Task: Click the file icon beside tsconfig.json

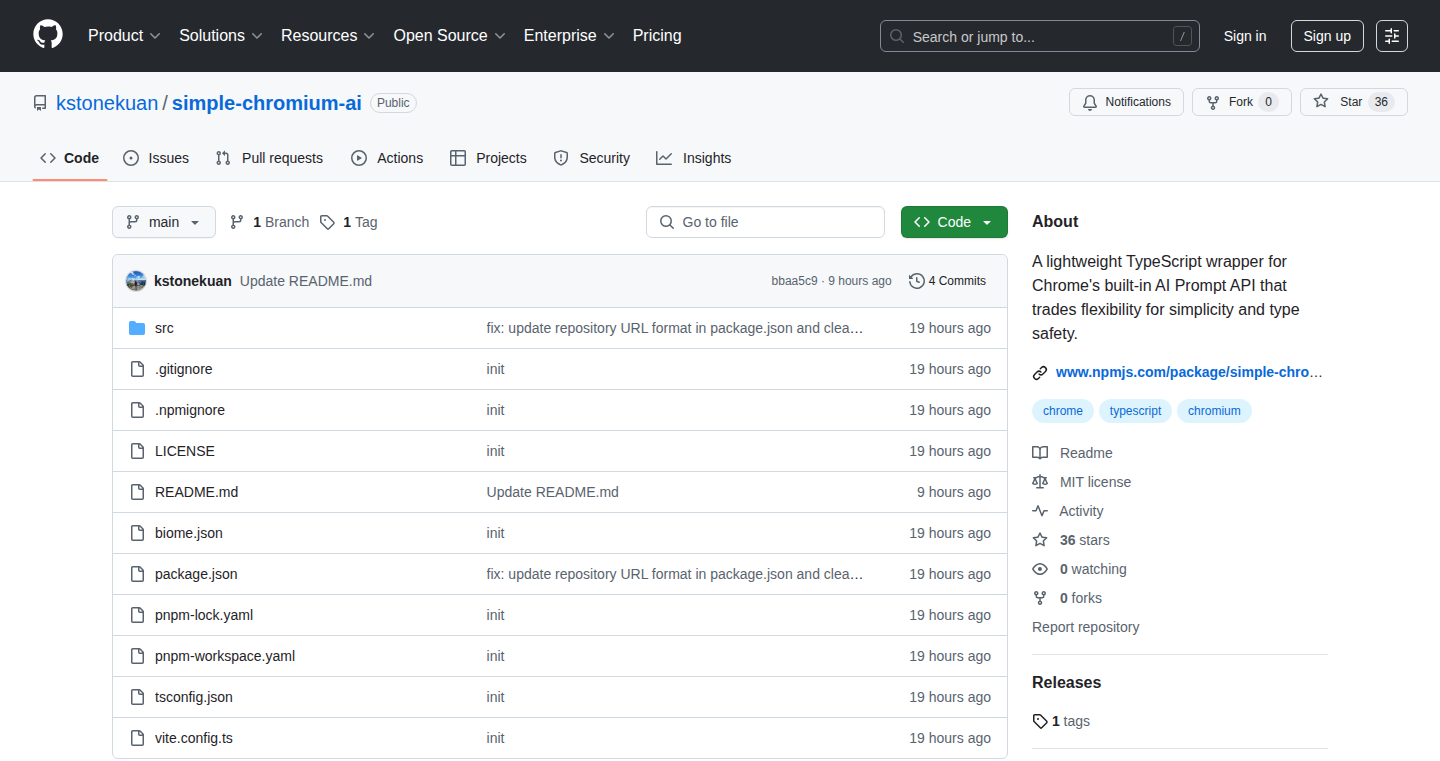Action: pyautogui.click(x=137, y=697)
